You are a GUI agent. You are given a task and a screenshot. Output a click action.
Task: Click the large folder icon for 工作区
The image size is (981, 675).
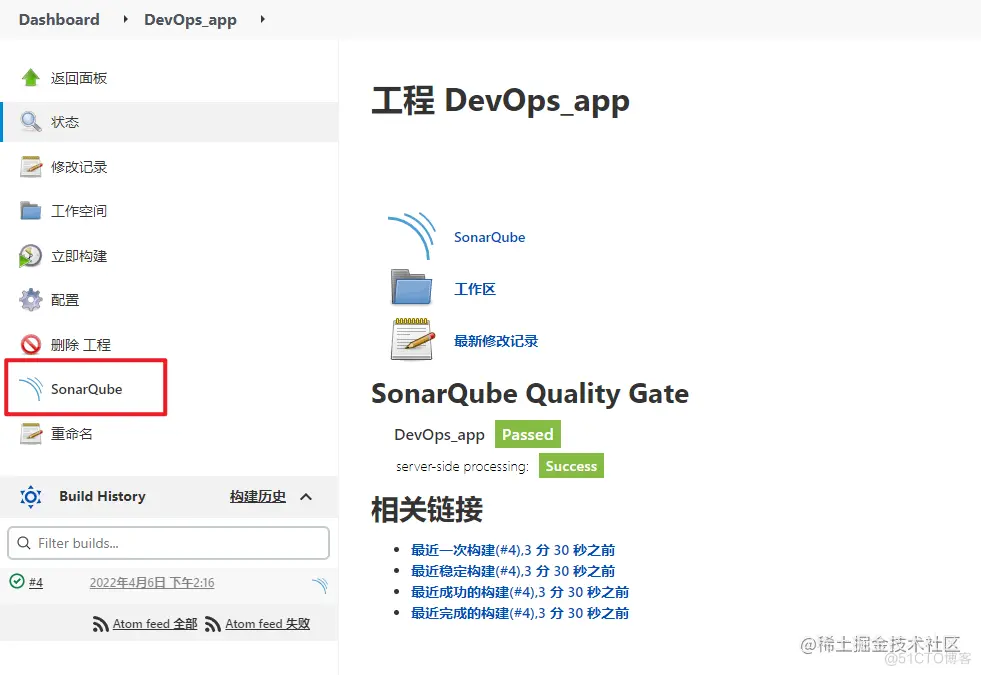(x=411, y=287)
